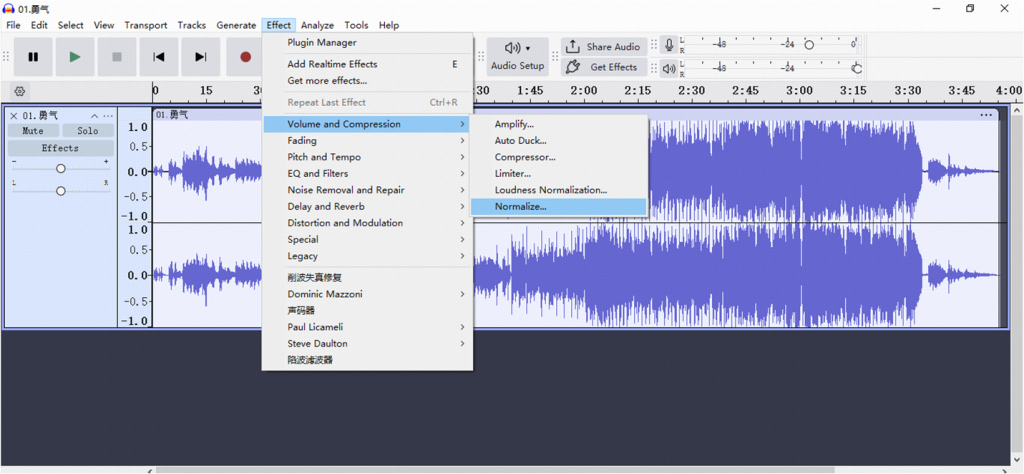Click the playback meter speaker icon
This screenshot has width=1024, height=474.
click(669, 68)
